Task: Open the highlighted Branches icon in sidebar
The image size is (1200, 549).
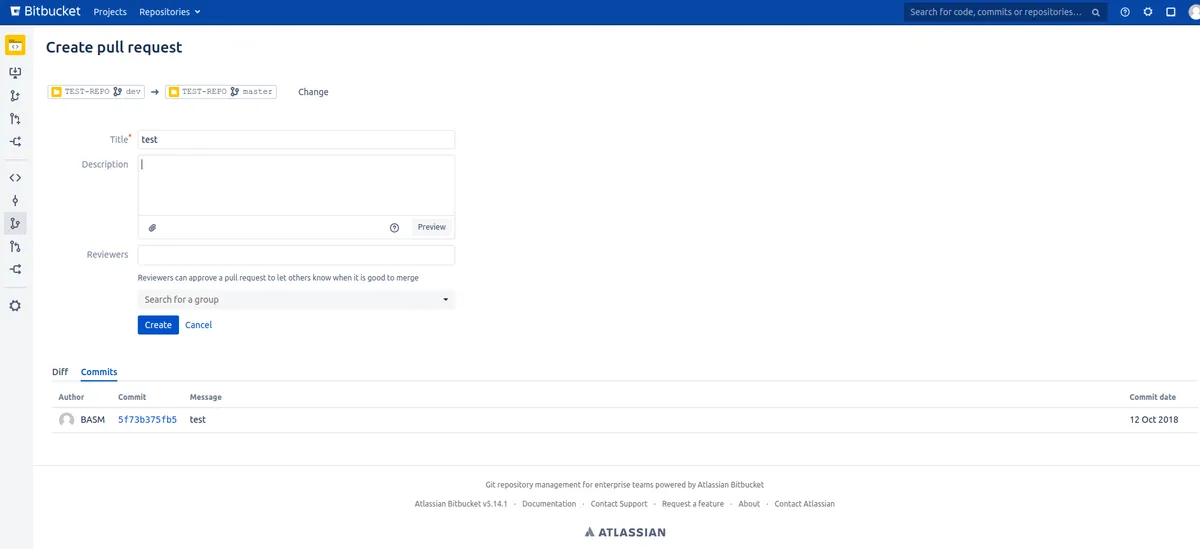Action: tap(15, 223)
